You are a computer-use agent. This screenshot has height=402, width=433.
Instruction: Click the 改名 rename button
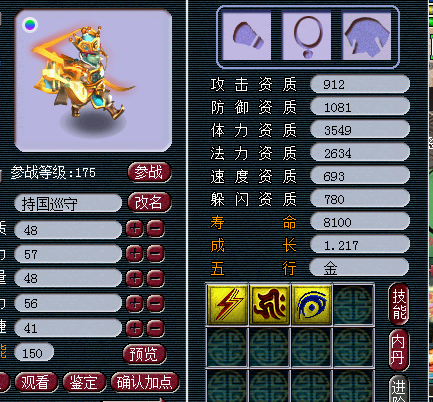point(149,202)
